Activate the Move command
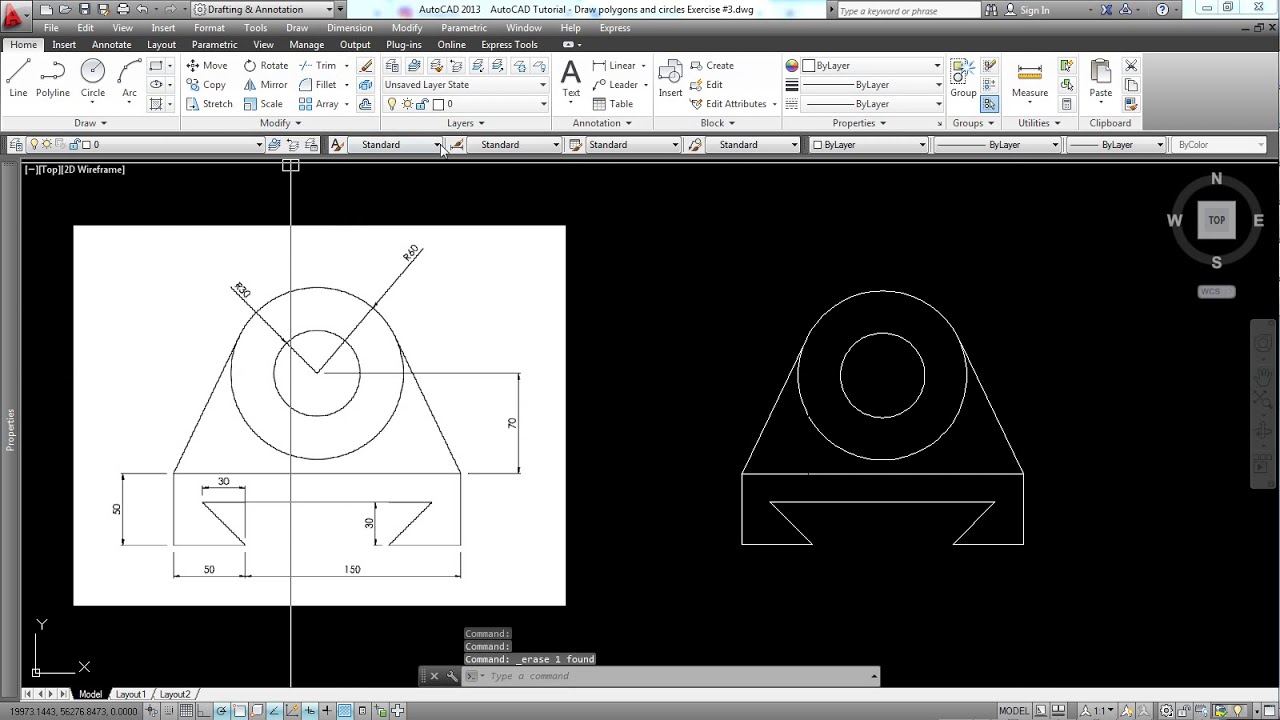The width and height of the screenshot is (1280, 720). coord(207,66)
